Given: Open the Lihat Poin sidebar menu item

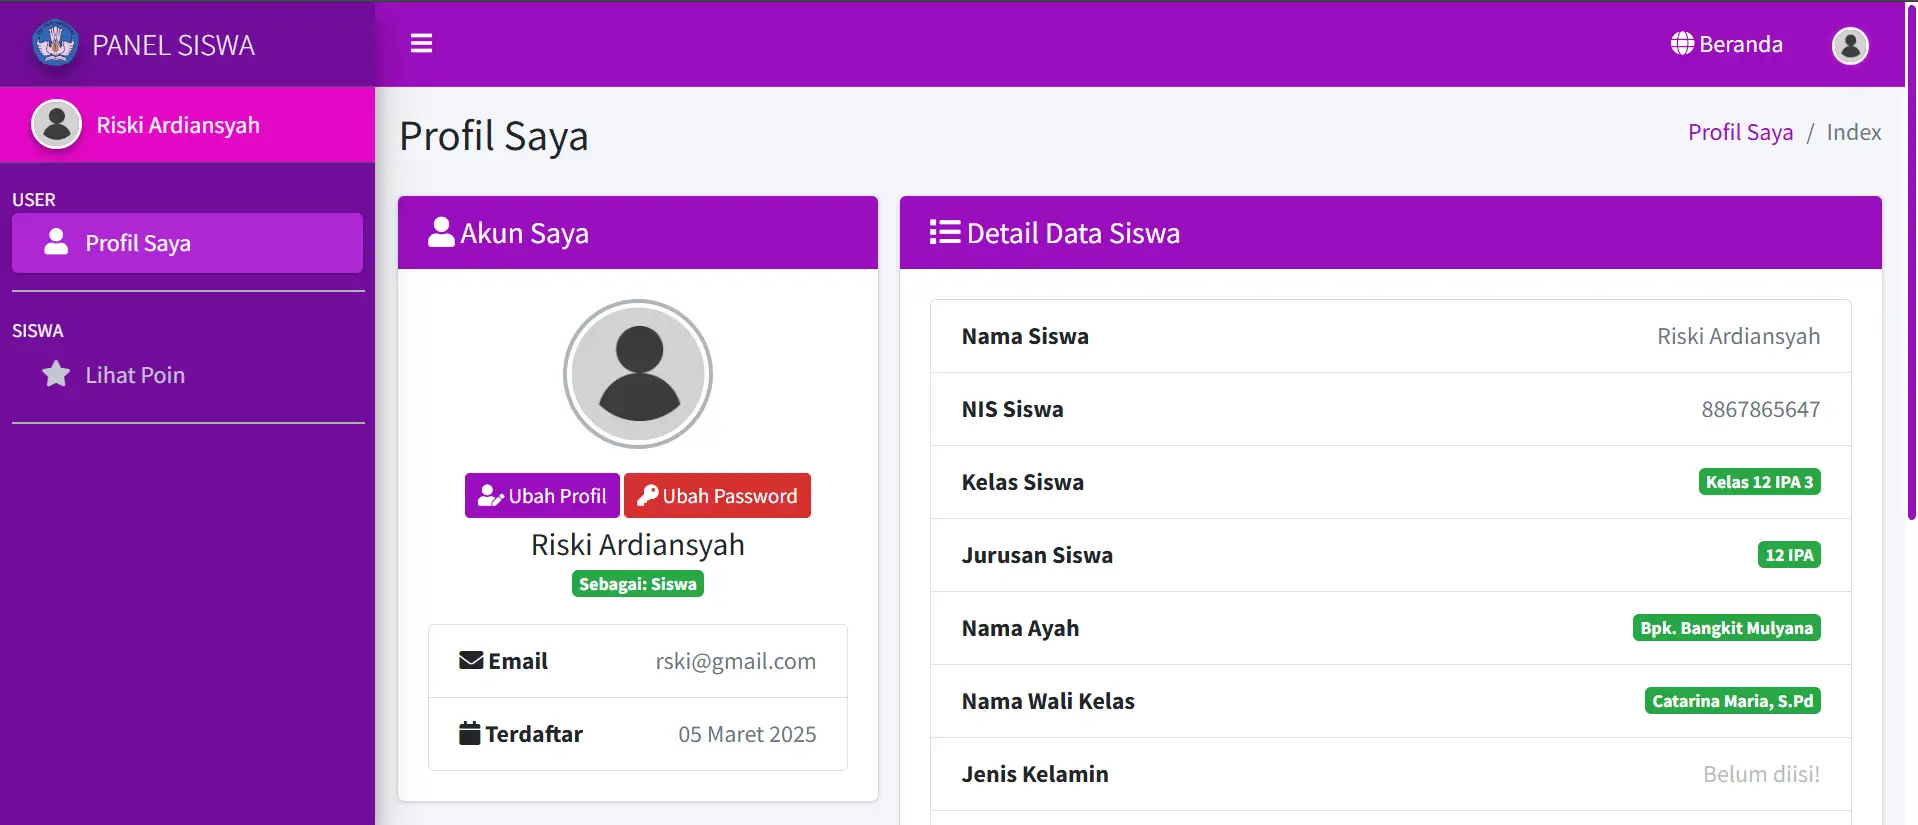Looking at the screenshot, I should [x=187, y=375].
